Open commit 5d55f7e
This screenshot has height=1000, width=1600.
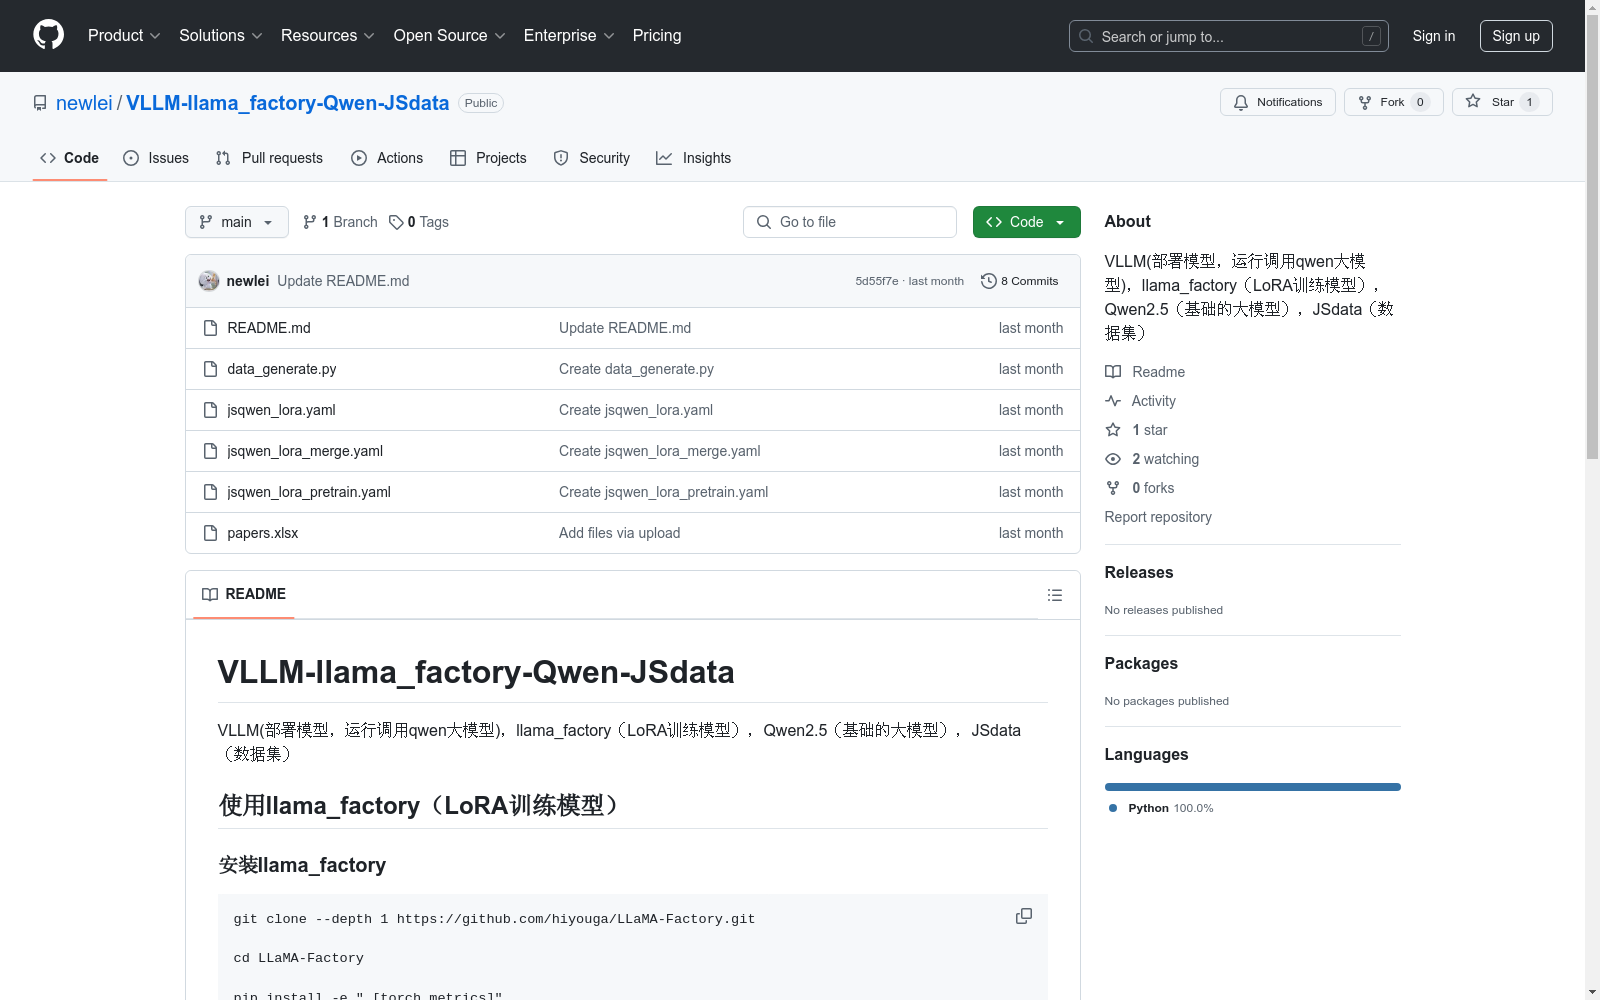877,281
